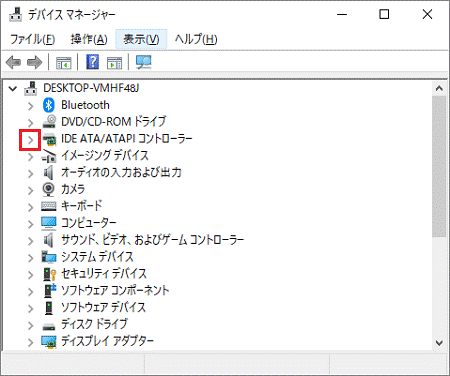Open the 表示(V) menu

141,39
